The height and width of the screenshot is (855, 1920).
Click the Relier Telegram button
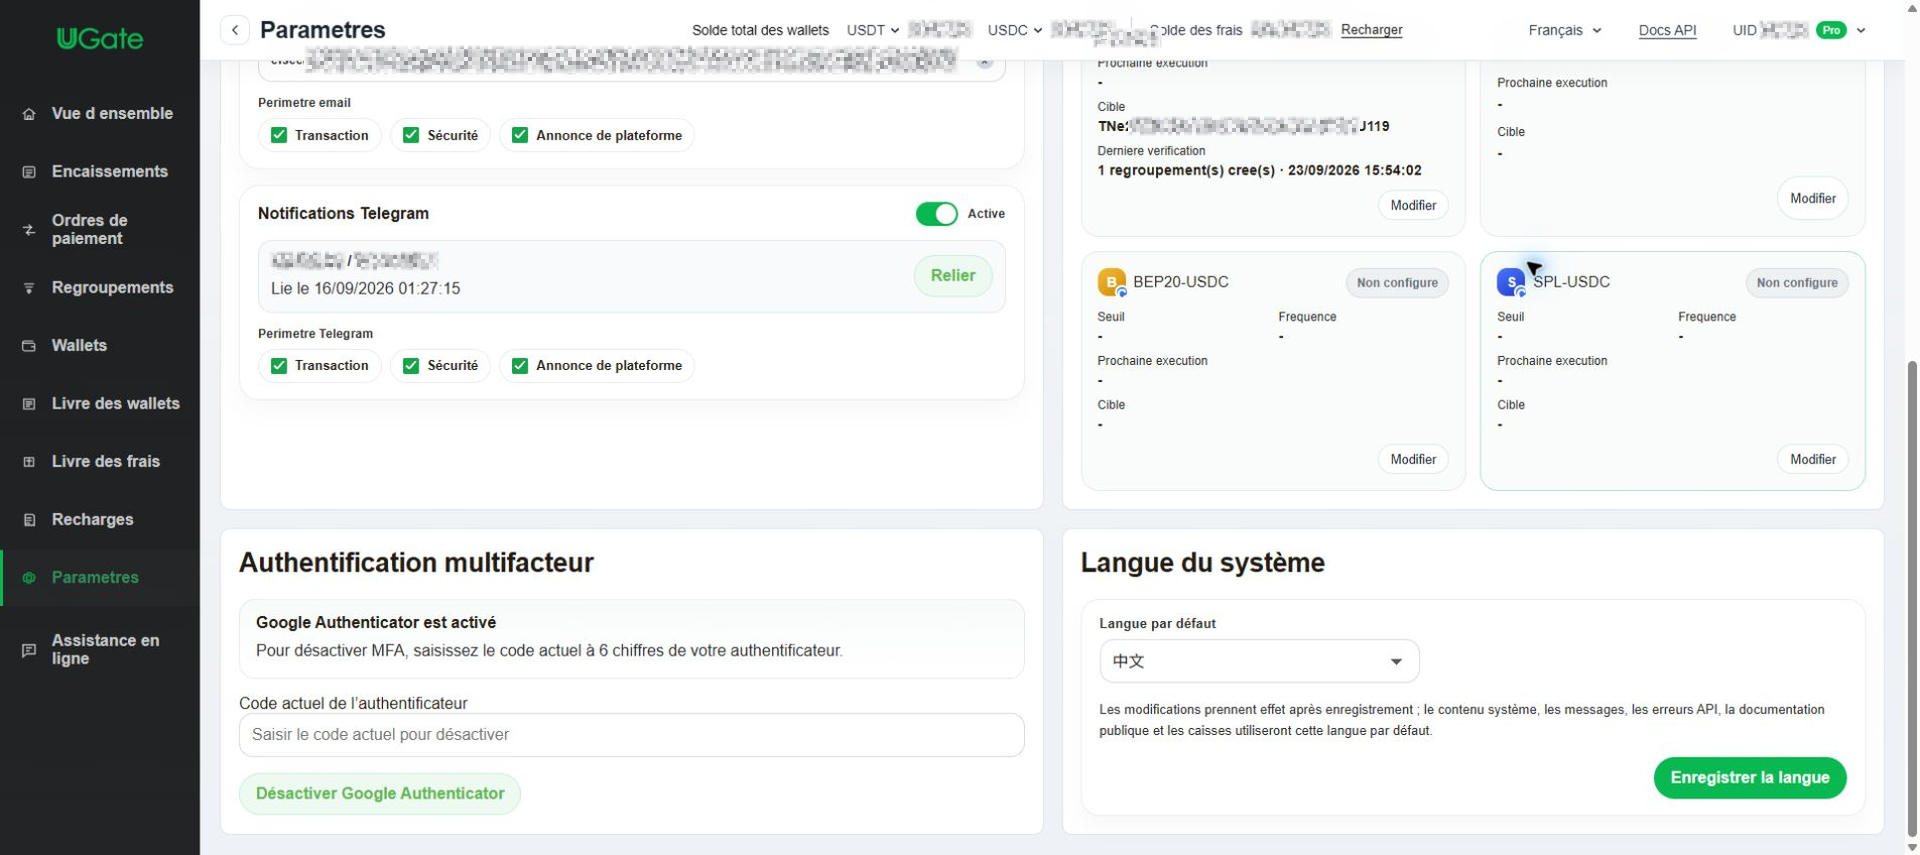[x=953, y=276]
